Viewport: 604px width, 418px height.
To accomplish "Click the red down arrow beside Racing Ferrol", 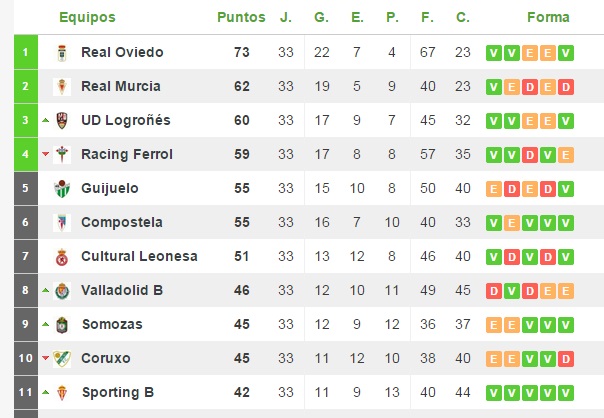I will (45, 154).
